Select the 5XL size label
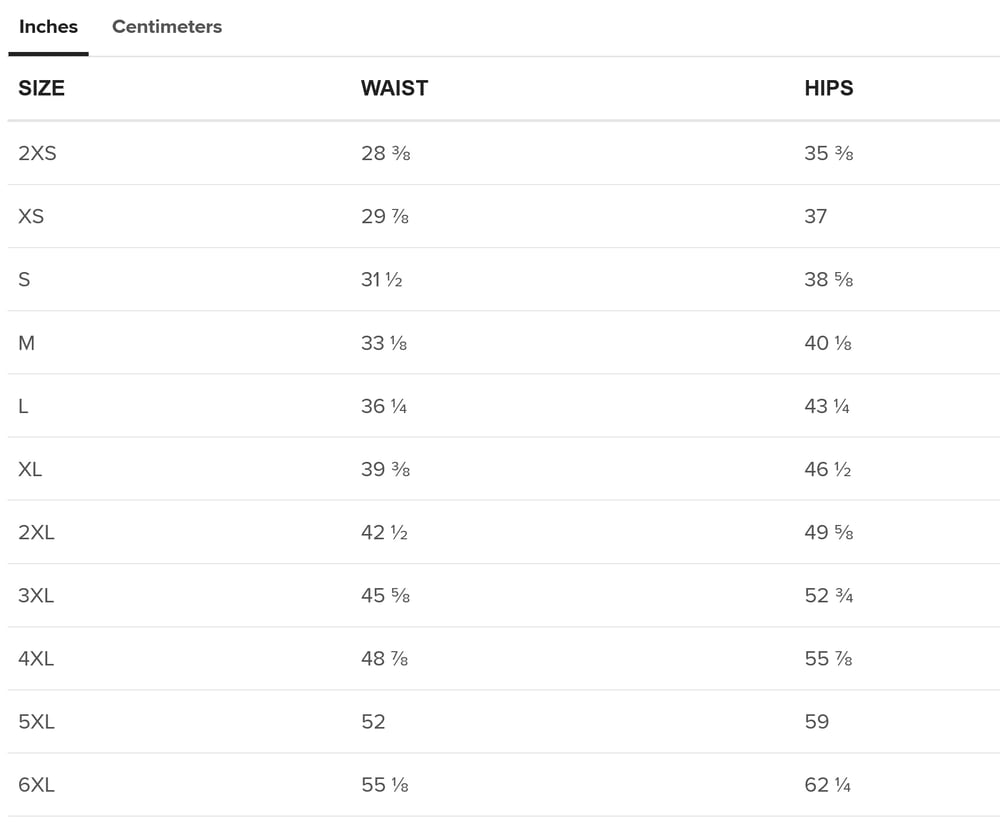 pos(36,722)
